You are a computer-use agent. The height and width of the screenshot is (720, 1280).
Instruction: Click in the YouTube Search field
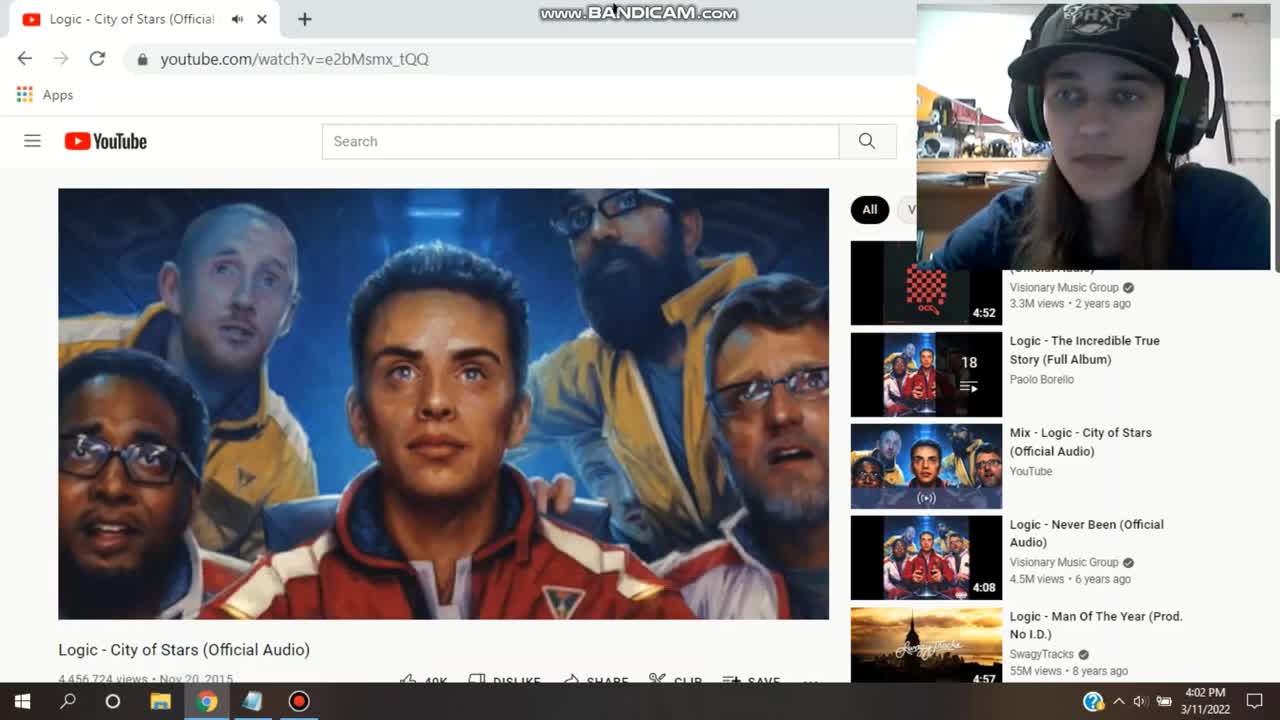580,141
